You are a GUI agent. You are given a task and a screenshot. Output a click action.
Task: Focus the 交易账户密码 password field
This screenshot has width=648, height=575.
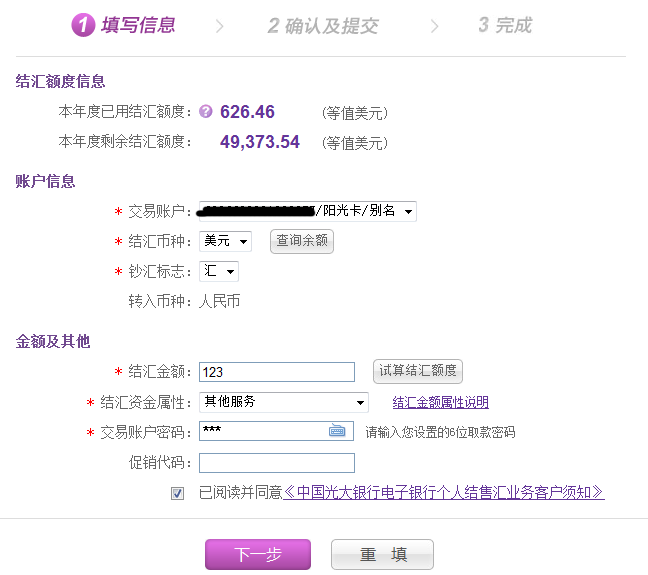(x=262, y=431)
